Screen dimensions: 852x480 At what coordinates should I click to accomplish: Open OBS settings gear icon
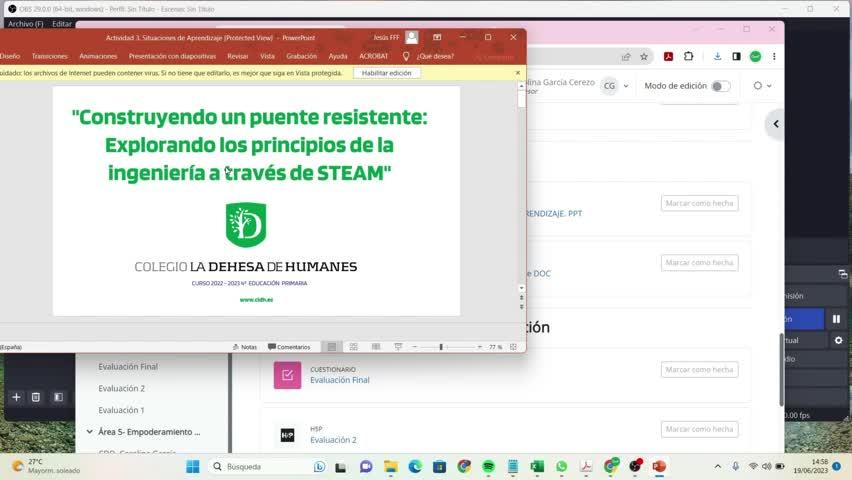pyautogui.click(x=838, y=340)
